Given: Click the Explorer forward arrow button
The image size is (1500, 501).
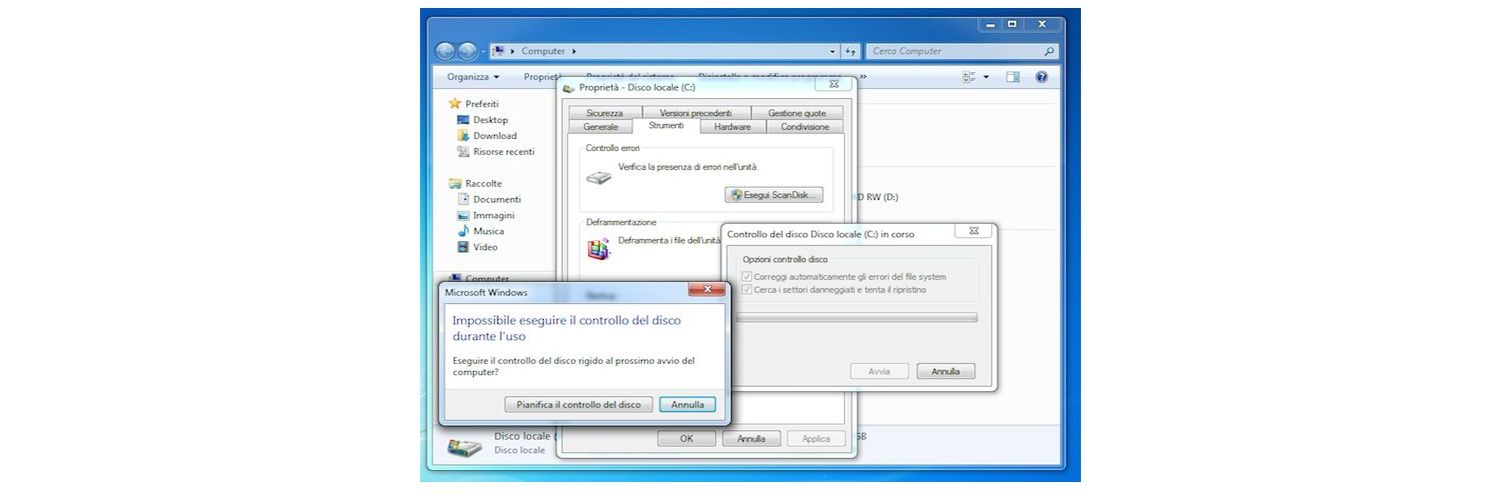Looking at the screenshot, I should pyautogui.click(x=468, y=51).
